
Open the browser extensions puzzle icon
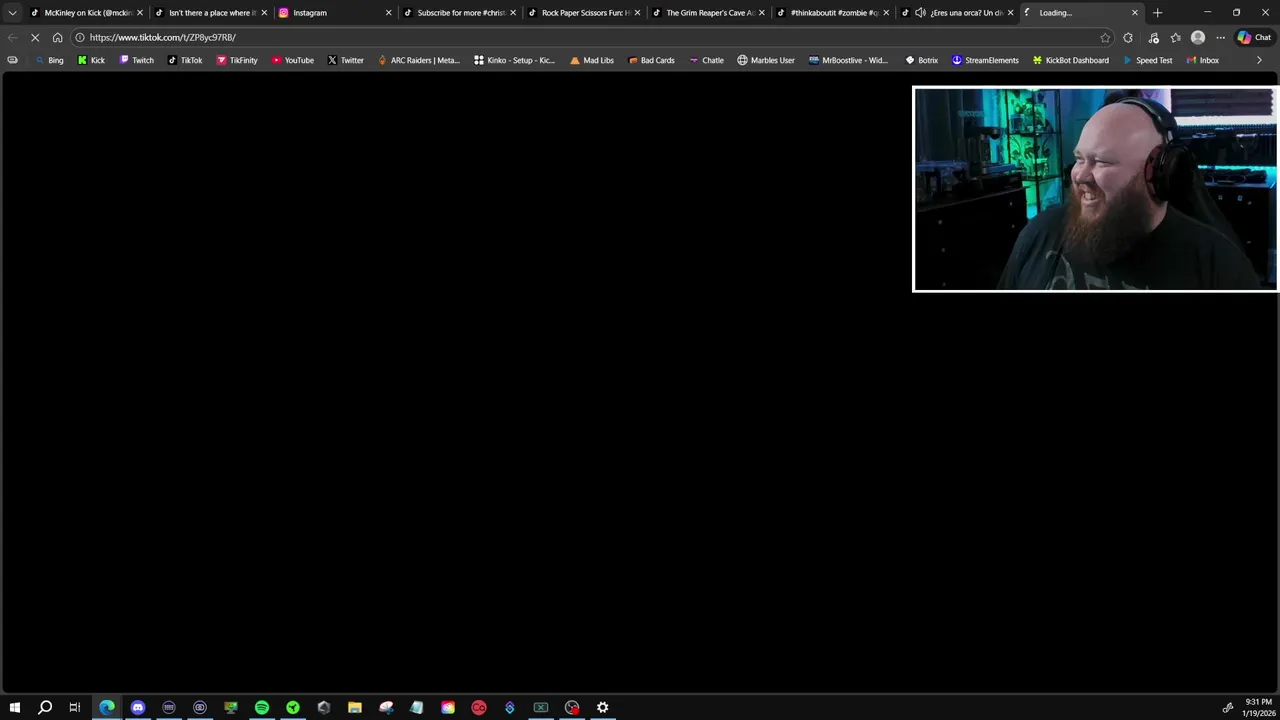pos(1128,37)
